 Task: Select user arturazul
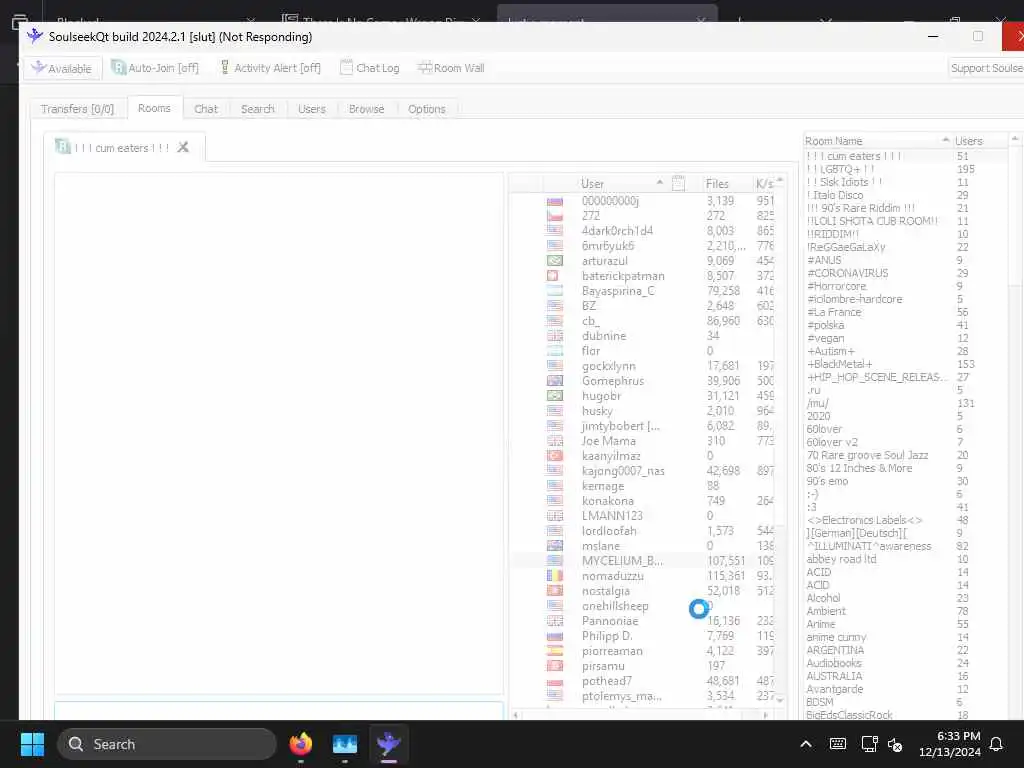tap(605, 261)
